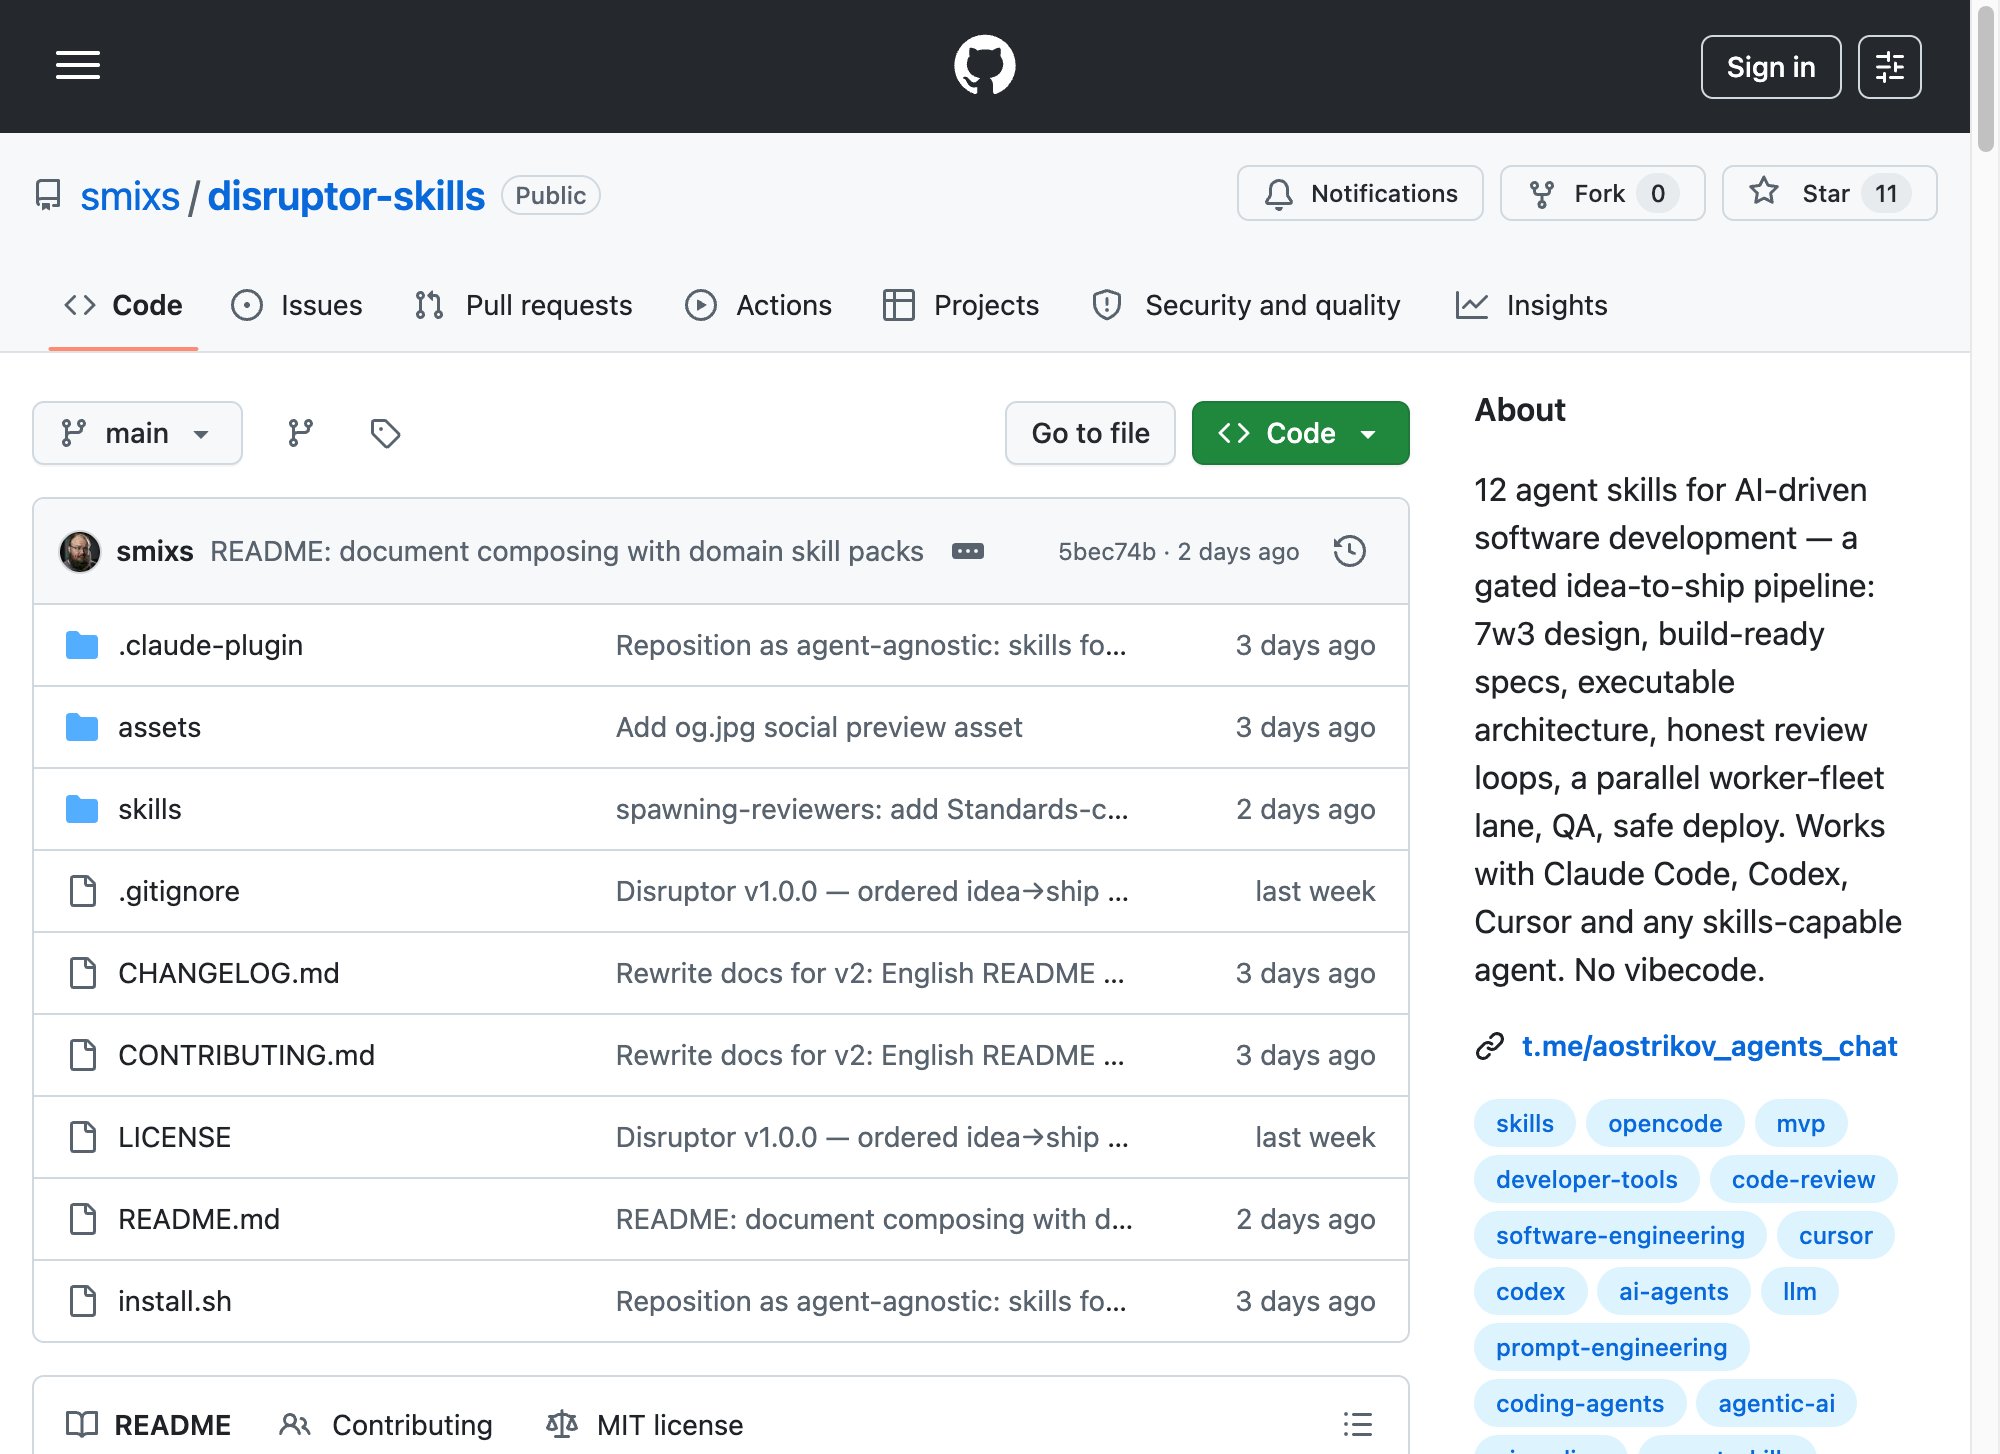The width and height of the screenshot is (2000, 1454).
Task: Click the ai-agents topic tag
Action: point(1673,1291)
